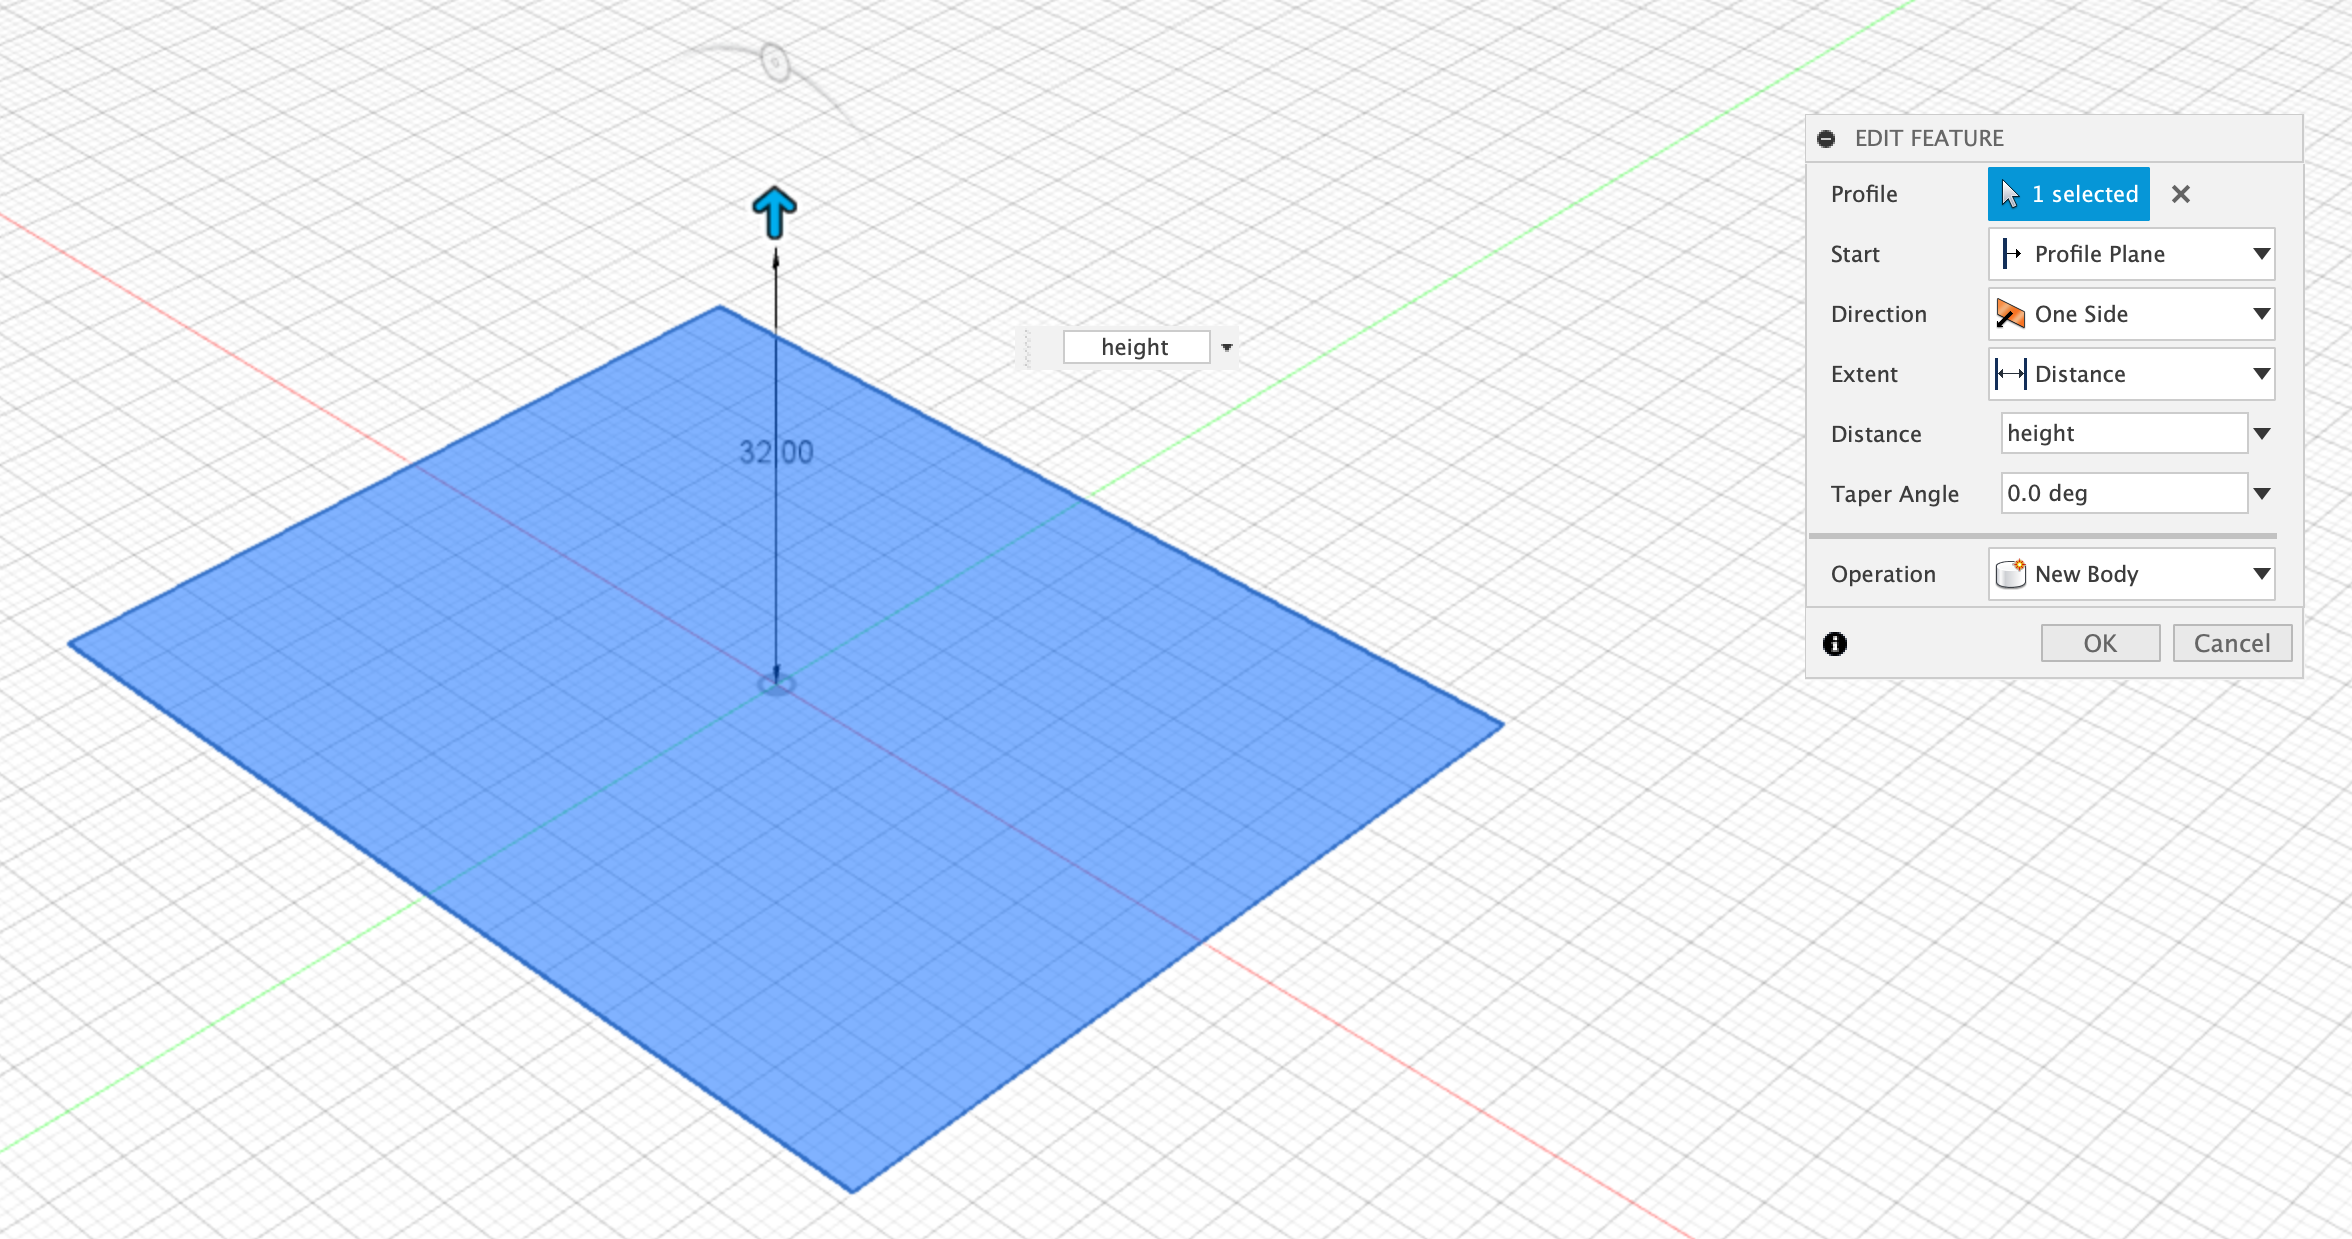Image resolution: width=2352 pixels, height=1239 pixels.
Task: Expand the Distance field arrow menu
Action: point(2262,434)
